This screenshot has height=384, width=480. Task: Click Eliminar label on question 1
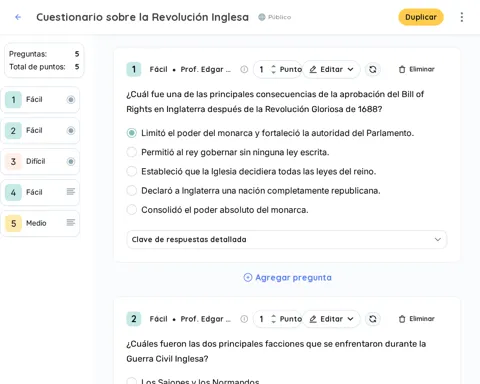[x=422, y=69]
